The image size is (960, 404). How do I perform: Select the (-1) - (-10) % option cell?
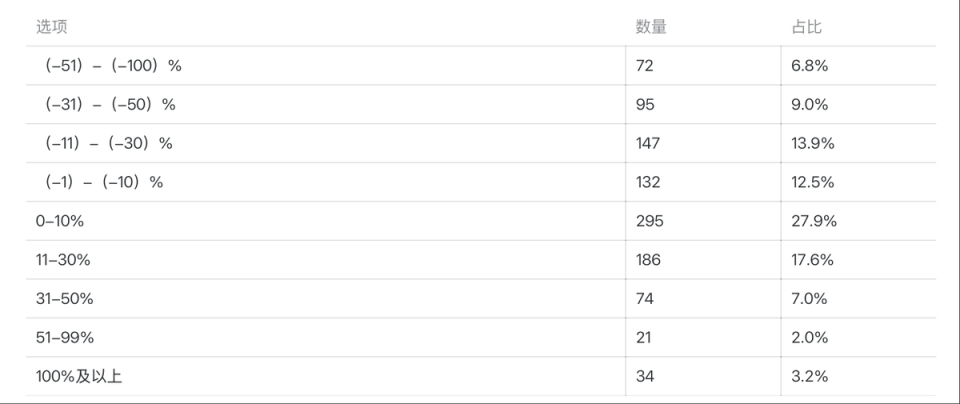pyautogui.click(x=104, y=183)
